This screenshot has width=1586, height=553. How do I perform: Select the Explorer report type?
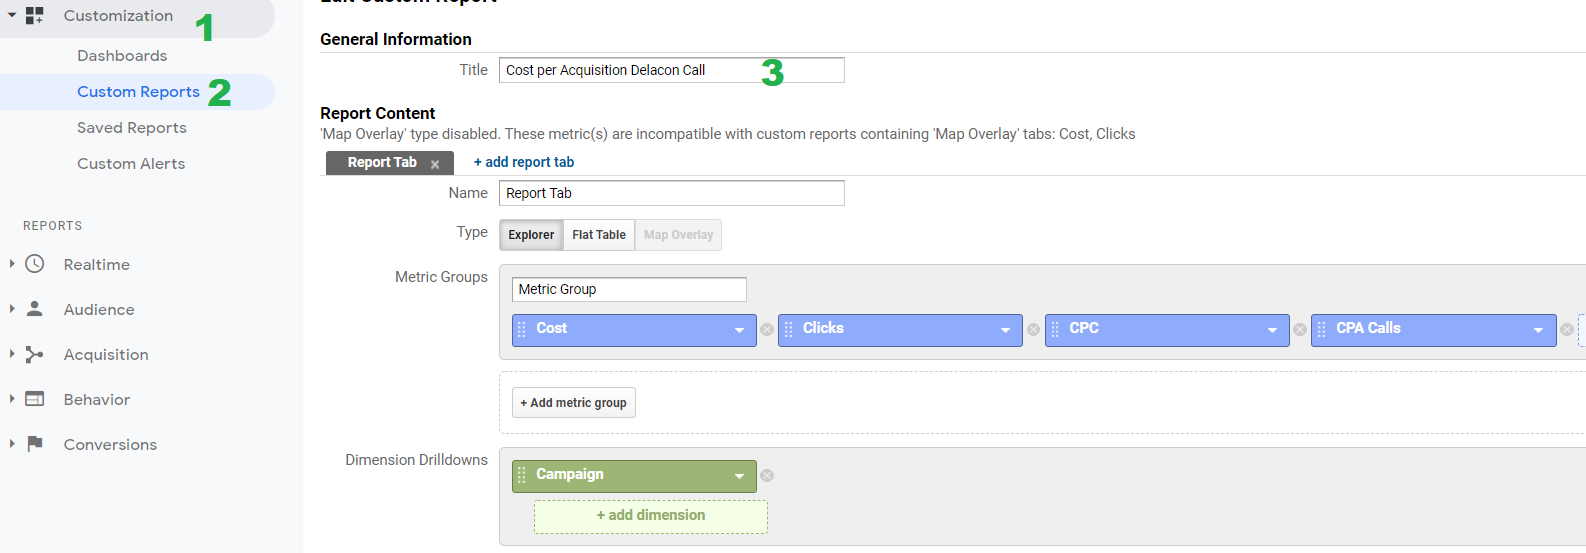[531, 235]
